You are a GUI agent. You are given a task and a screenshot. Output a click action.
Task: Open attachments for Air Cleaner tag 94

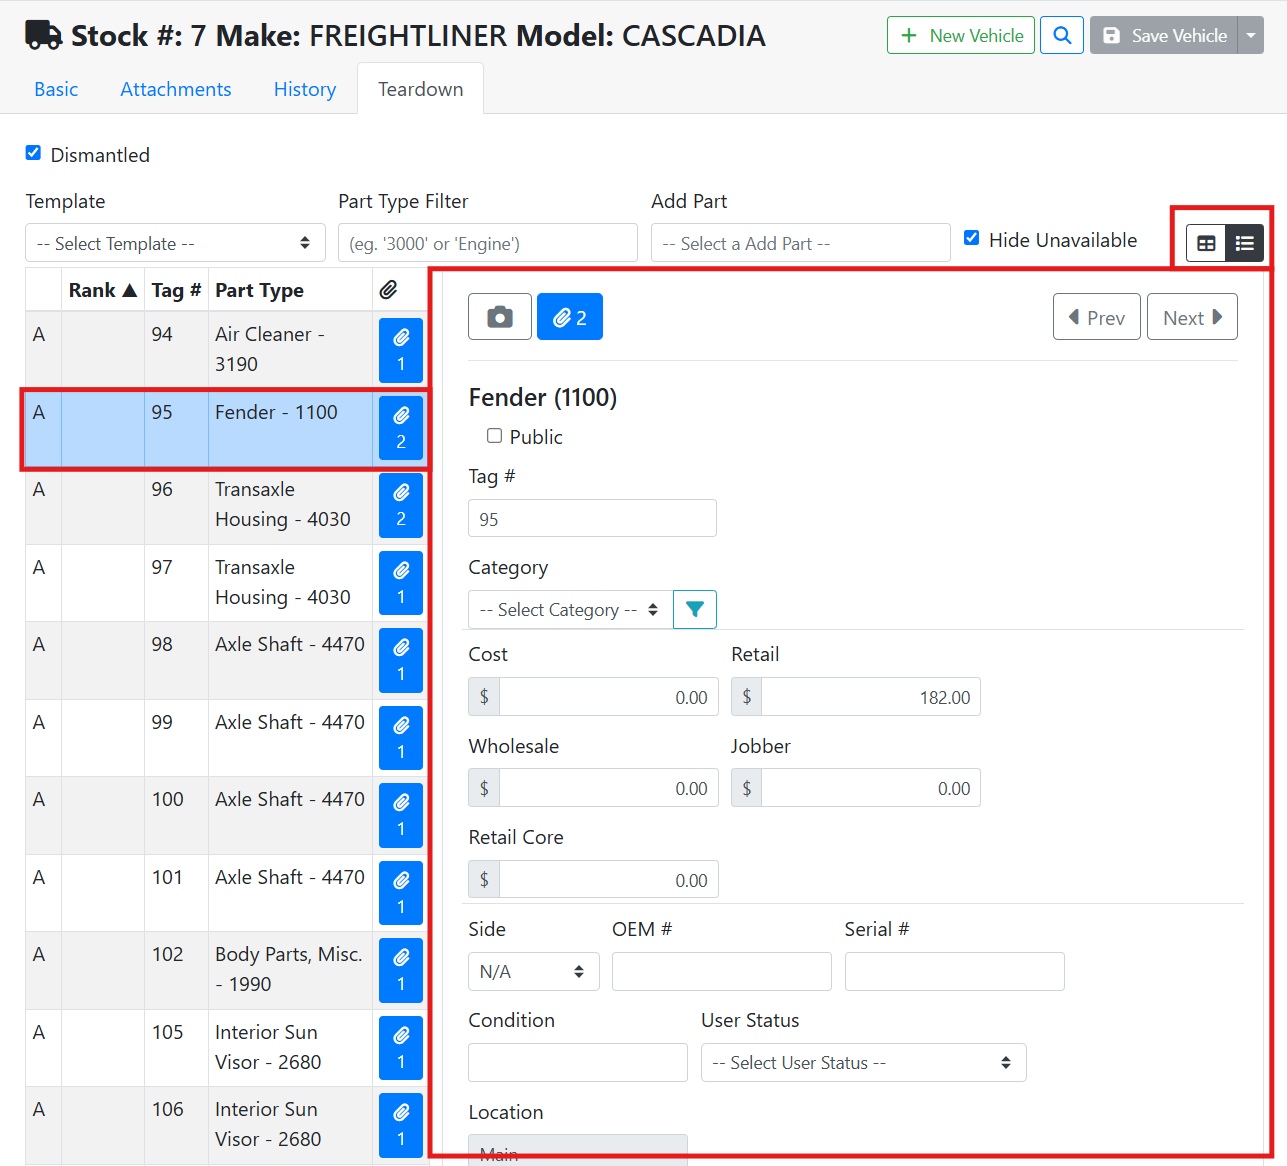400,350
